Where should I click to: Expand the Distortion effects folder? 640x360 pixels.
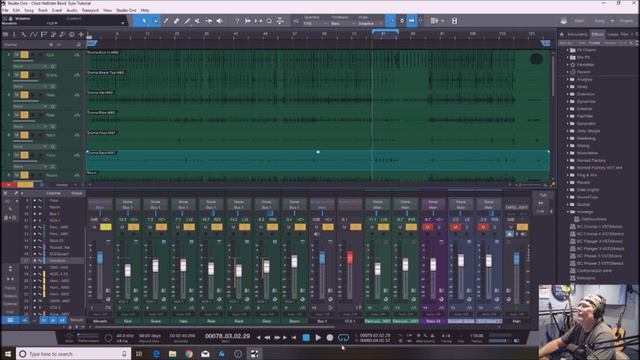(x=568, y=94)
